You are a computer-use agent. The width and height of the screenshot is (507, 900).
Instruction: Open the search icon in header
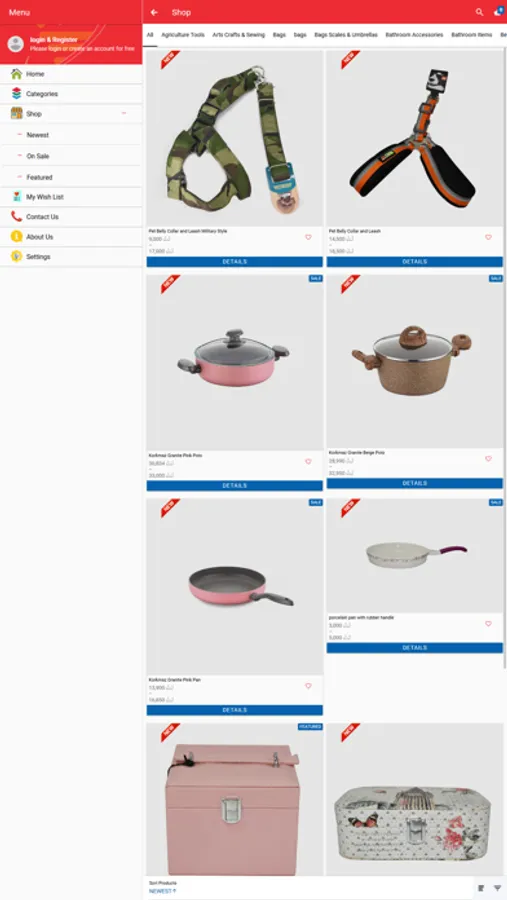coord(479,12)
